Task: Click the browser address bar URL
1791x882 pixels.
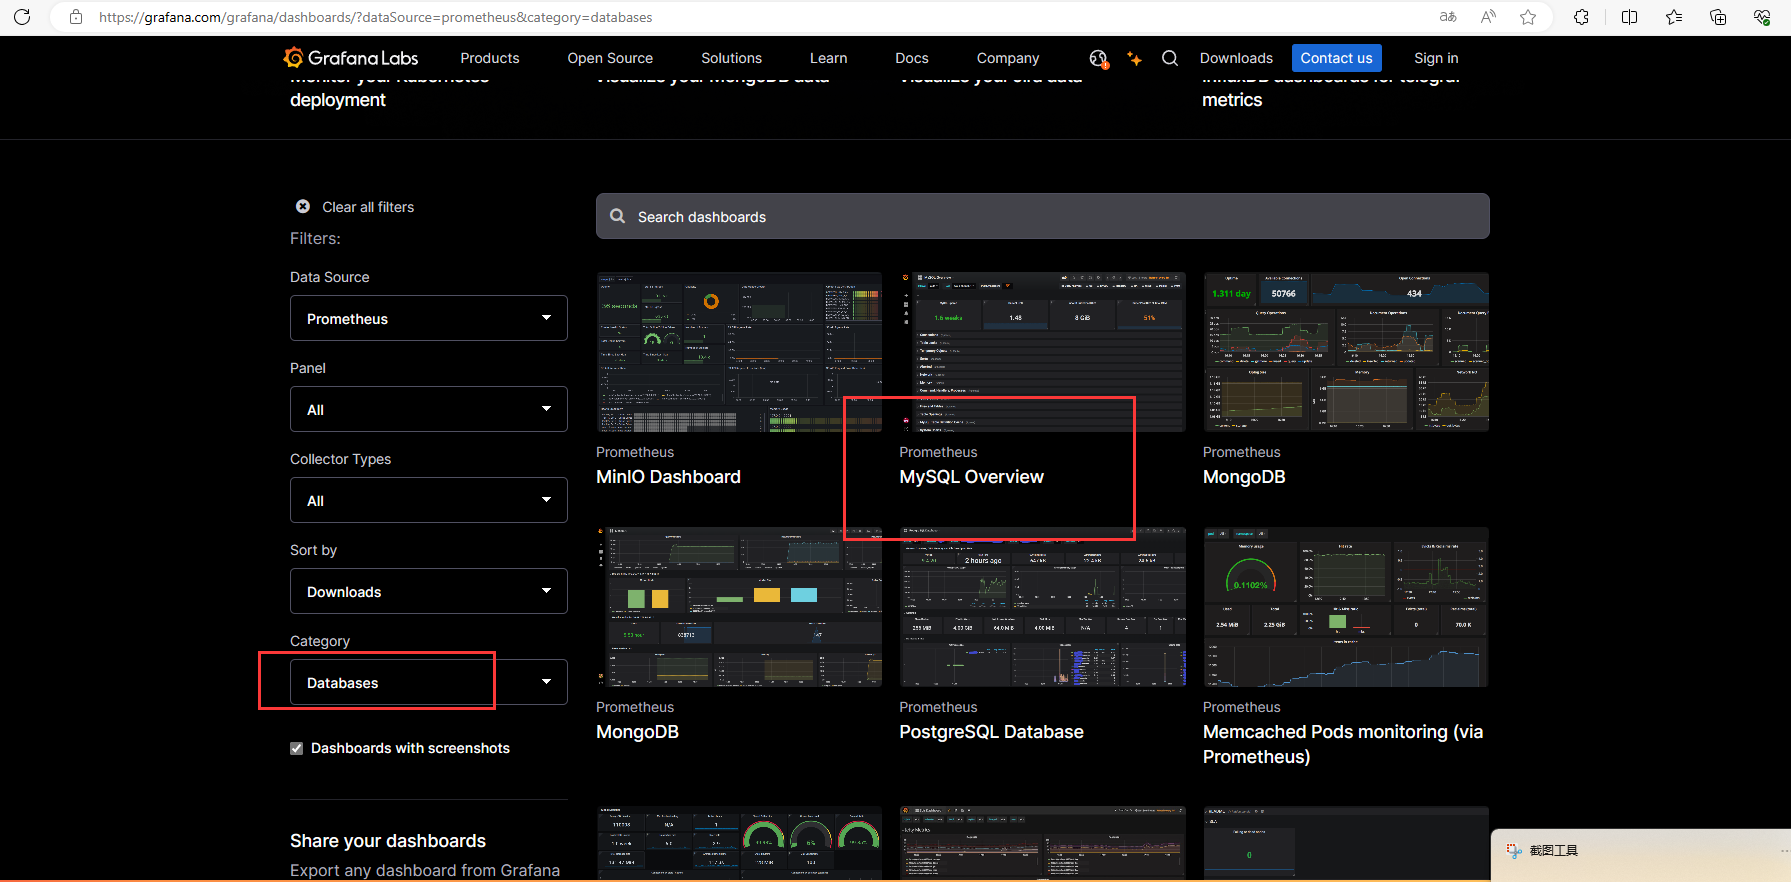Action: [375, 17]
